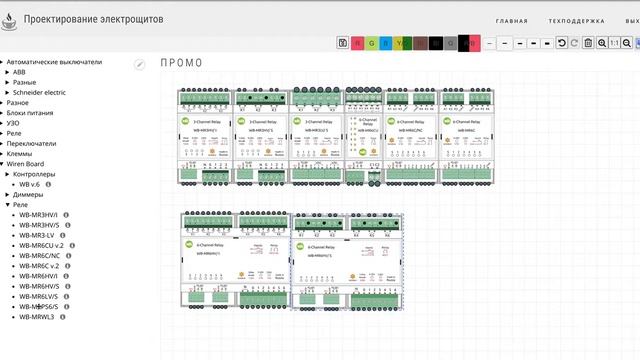Expand the Клеммы category
Viewport: 640px width, 360px height.
tap(2, 154)
